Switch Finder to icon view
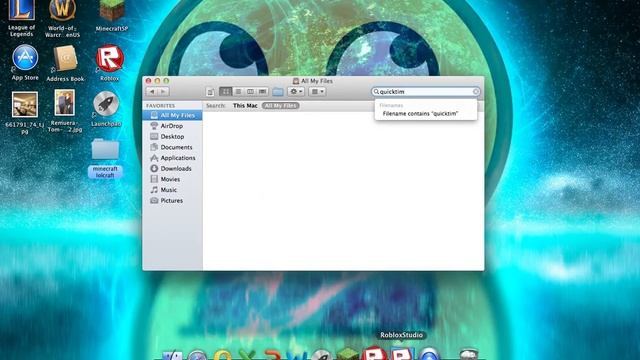The image size is (640, 360). pyautogui.click(x=226, y=91)
